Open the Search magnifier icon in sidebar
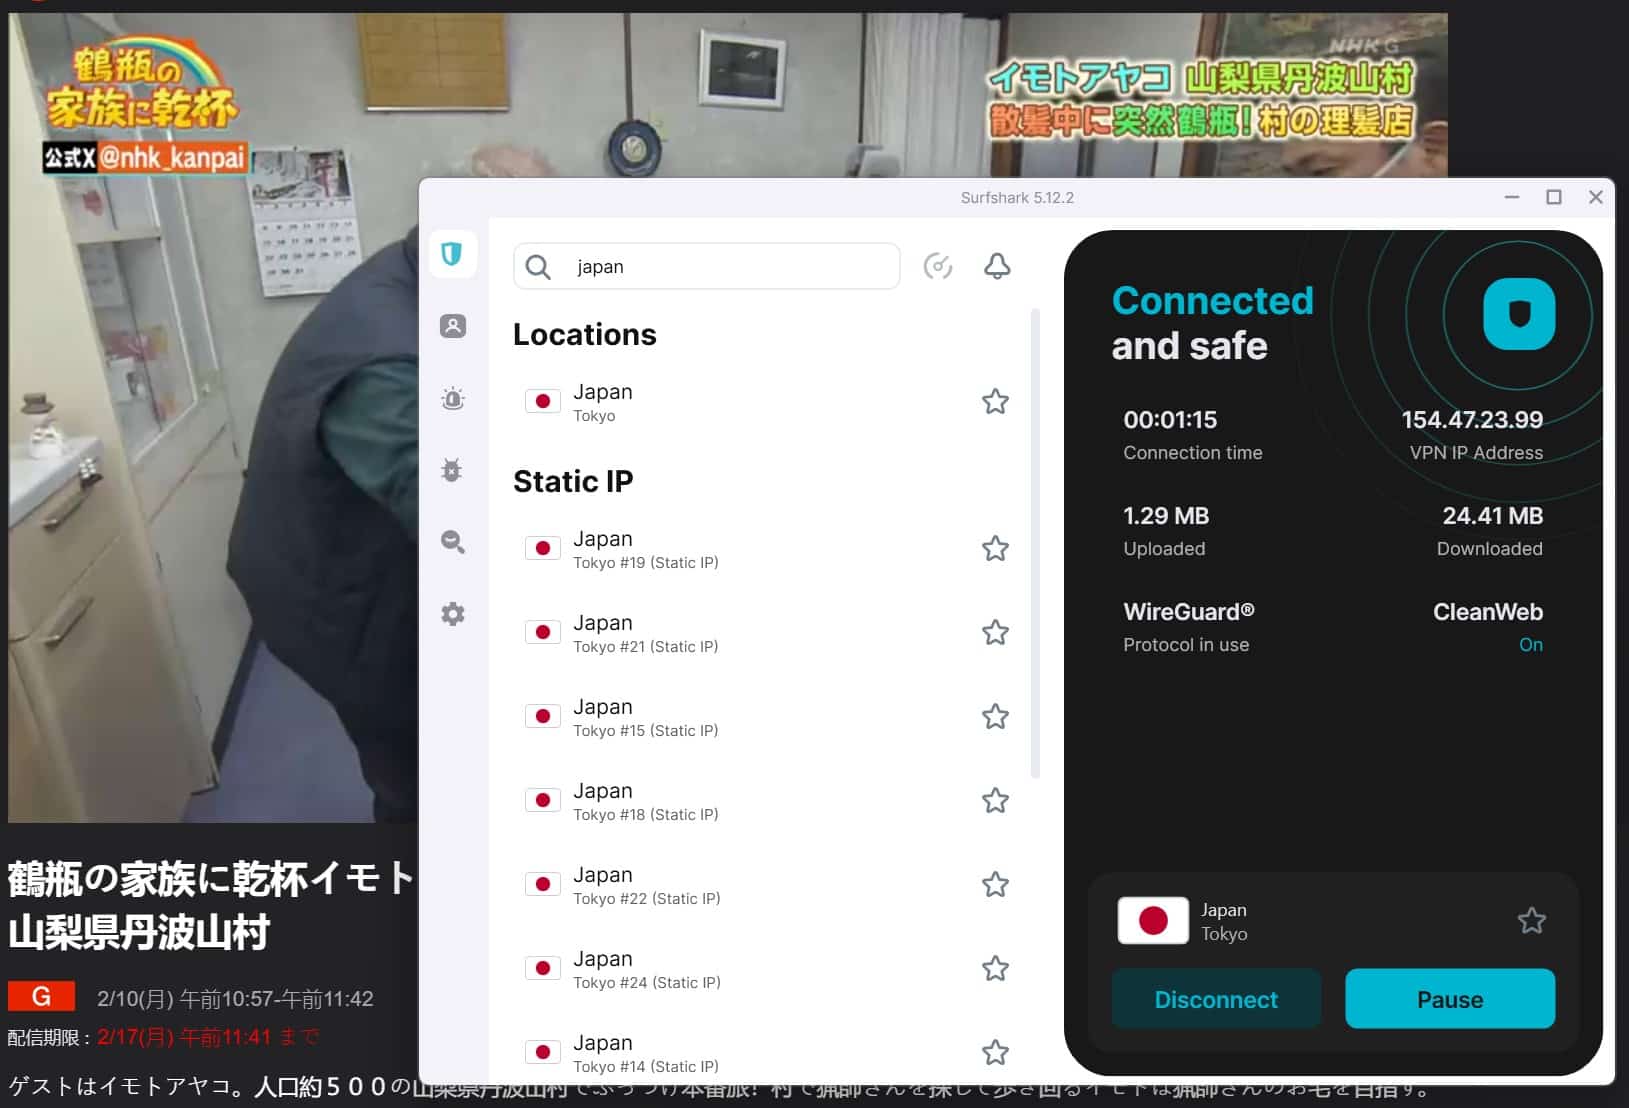Screen dimensions: 1629x1108 [x=452, y=542]
